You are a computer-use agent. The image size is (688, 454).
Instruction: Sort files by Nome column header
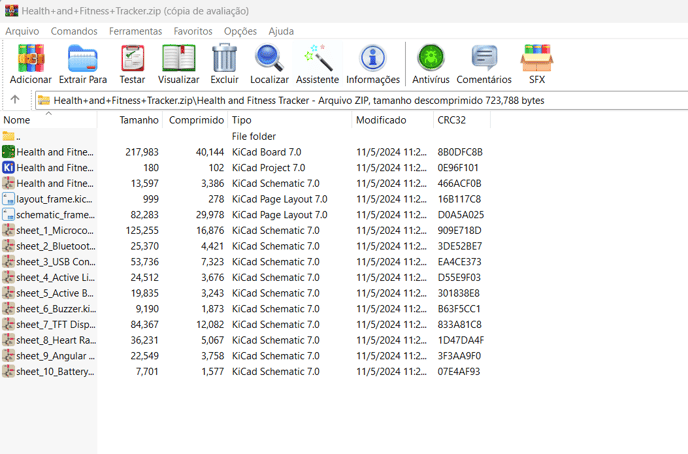coord(48,120)
